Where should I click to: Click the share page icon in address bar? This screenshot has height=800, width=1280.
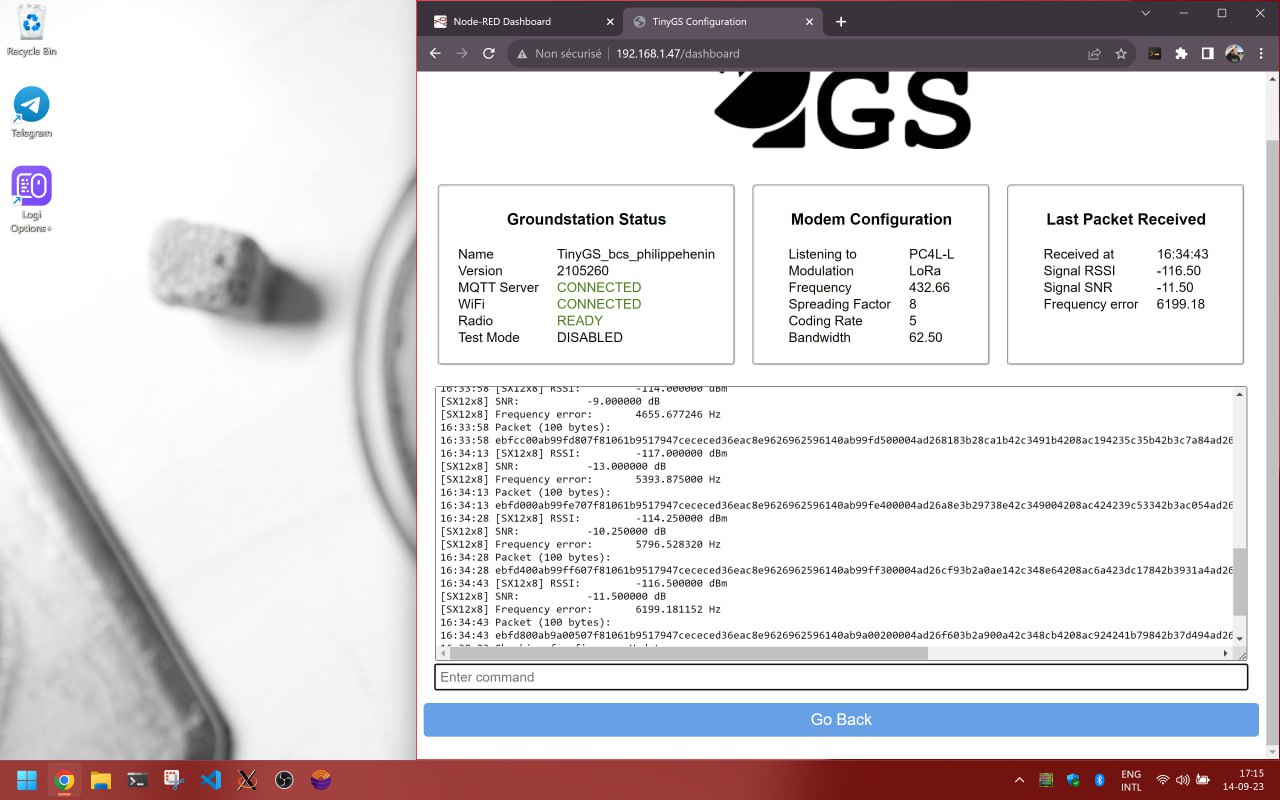(1095, 54)
